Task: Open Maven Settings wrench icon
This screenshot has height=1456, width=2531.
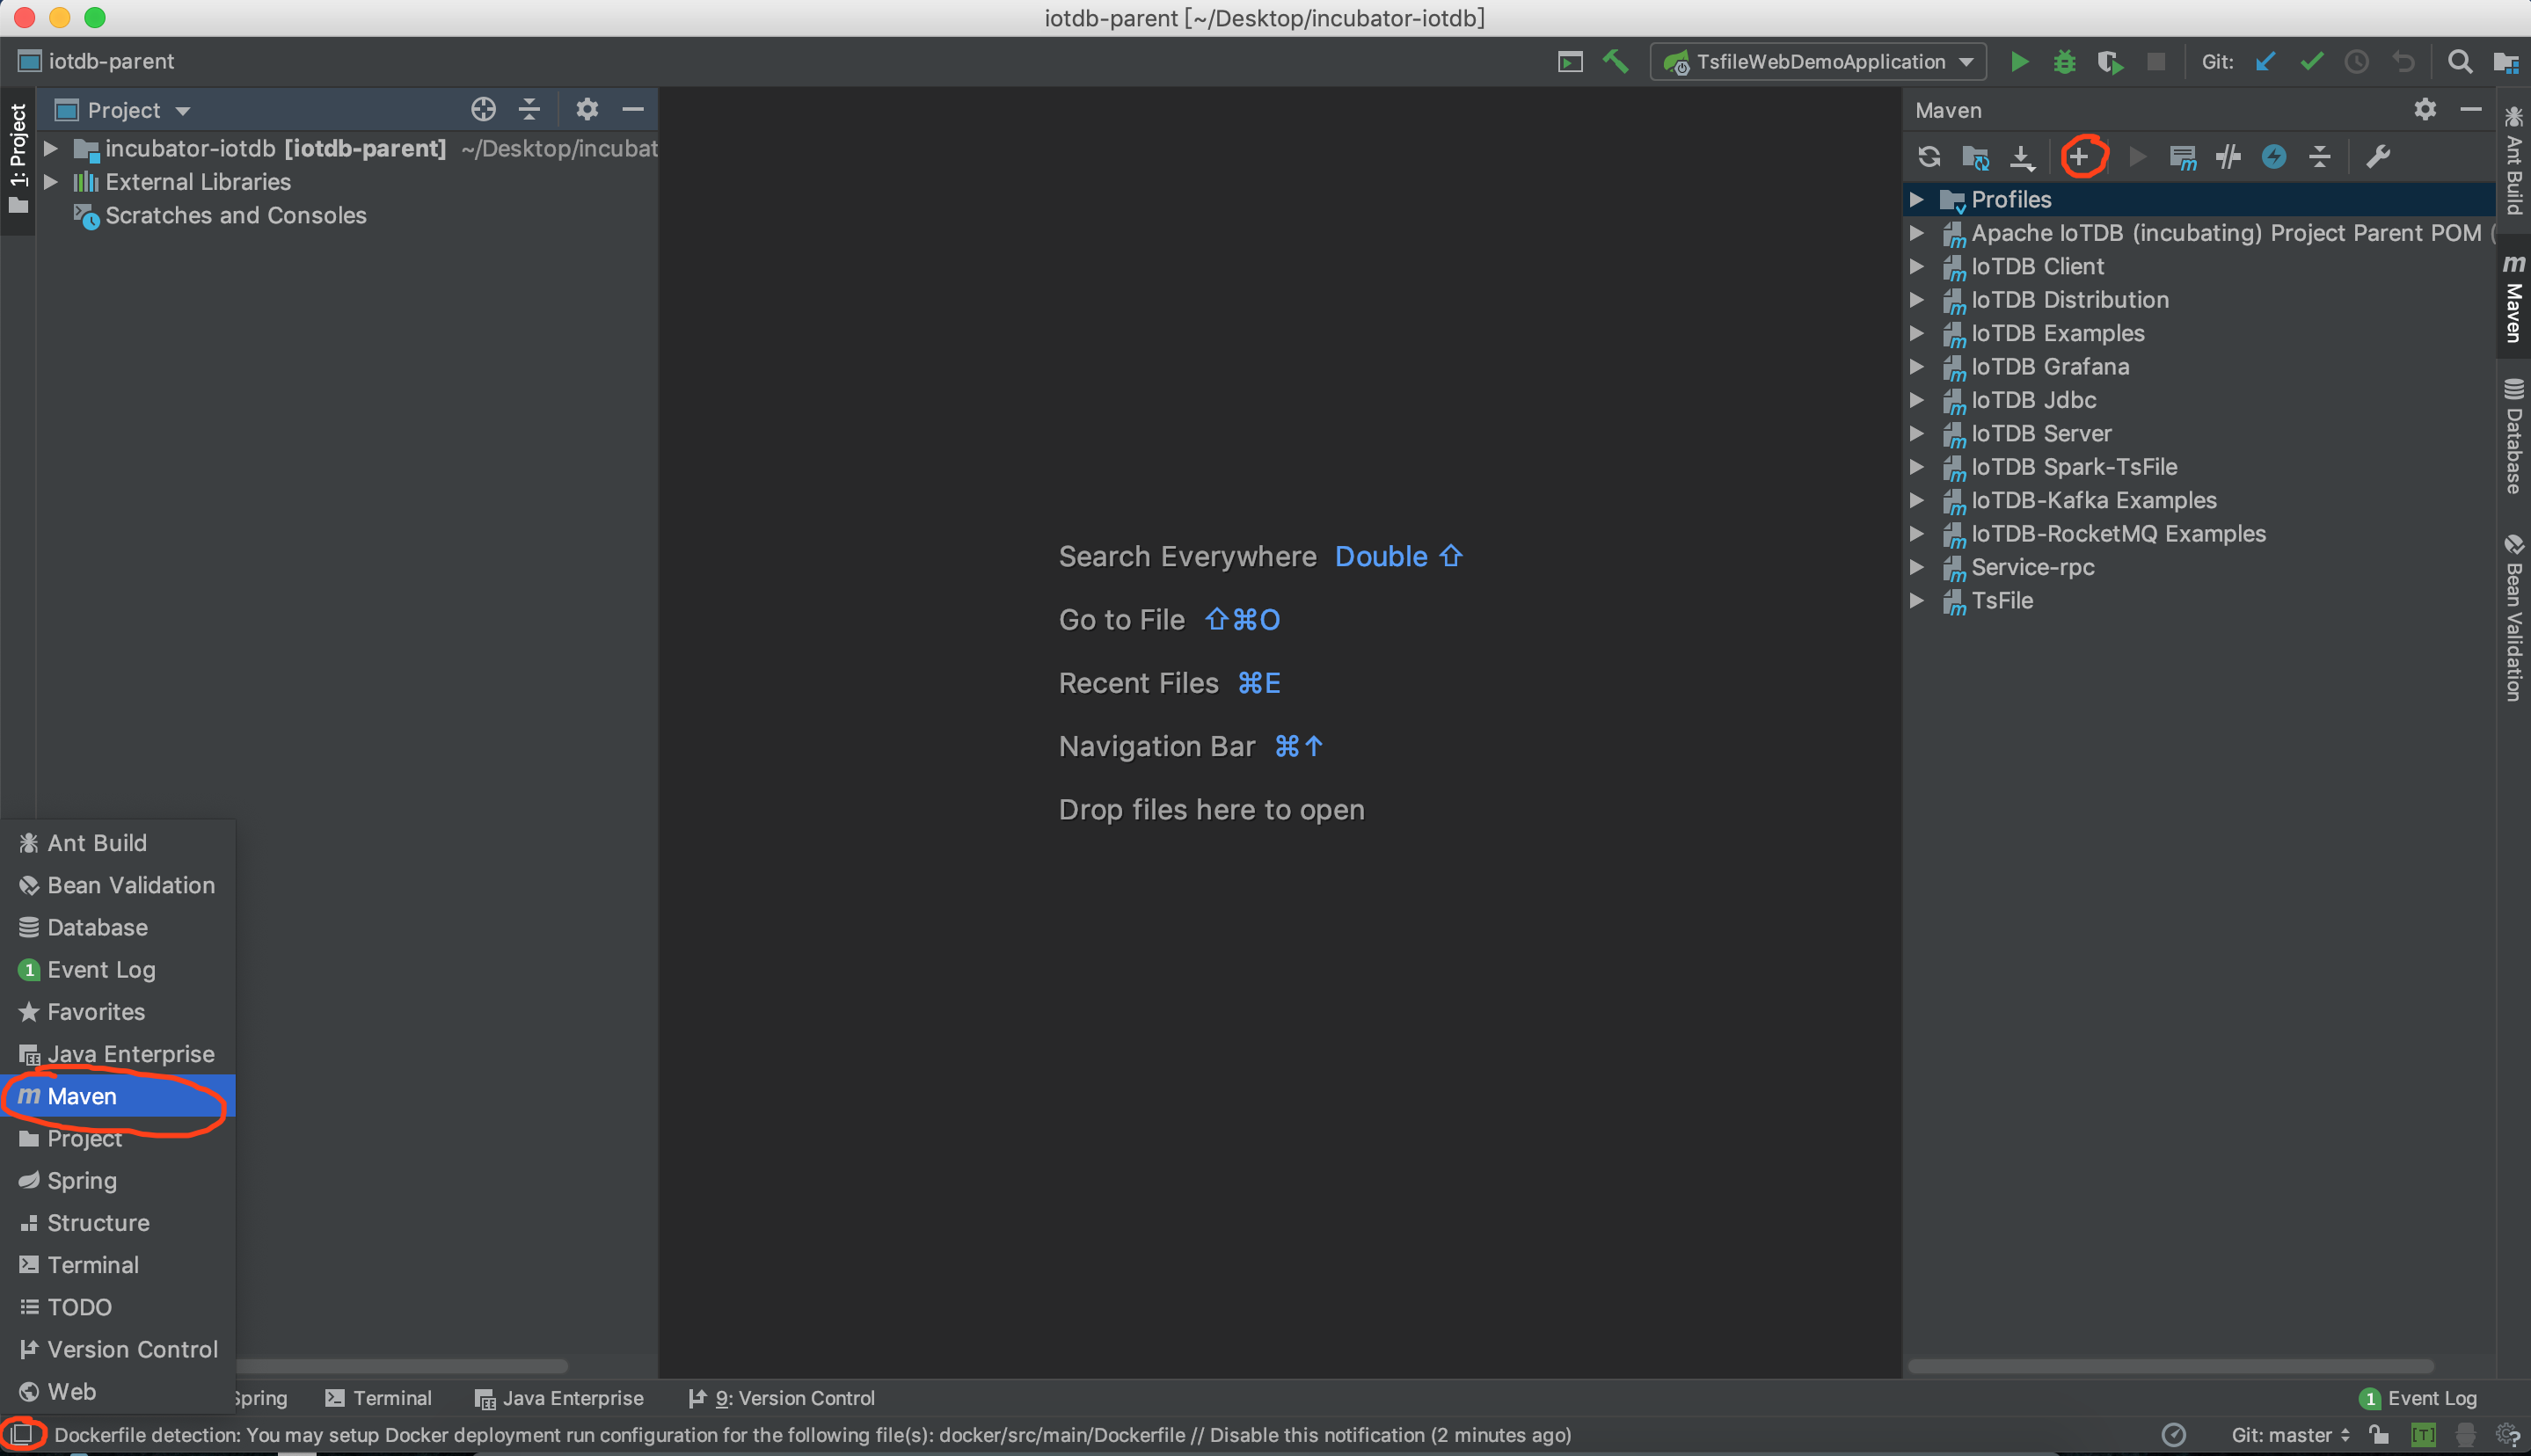Action: [x=2378, y=157]
